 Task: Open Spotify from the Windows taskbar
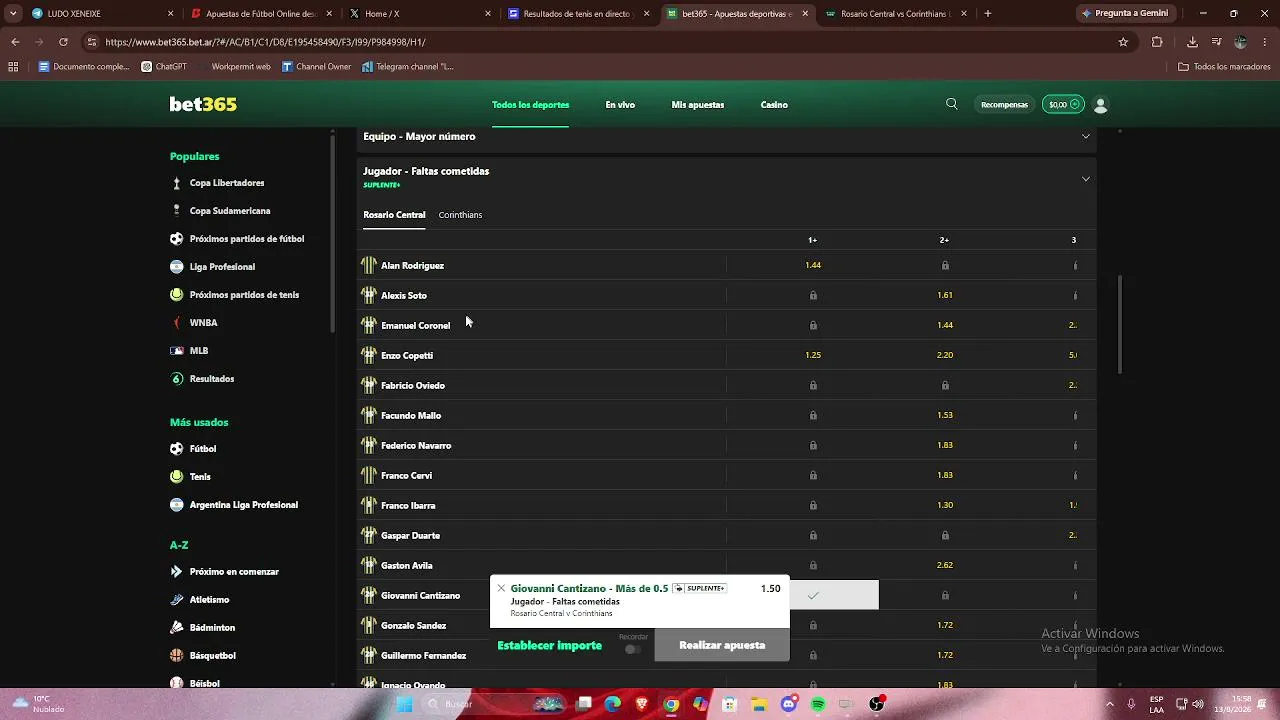(818, 704)
